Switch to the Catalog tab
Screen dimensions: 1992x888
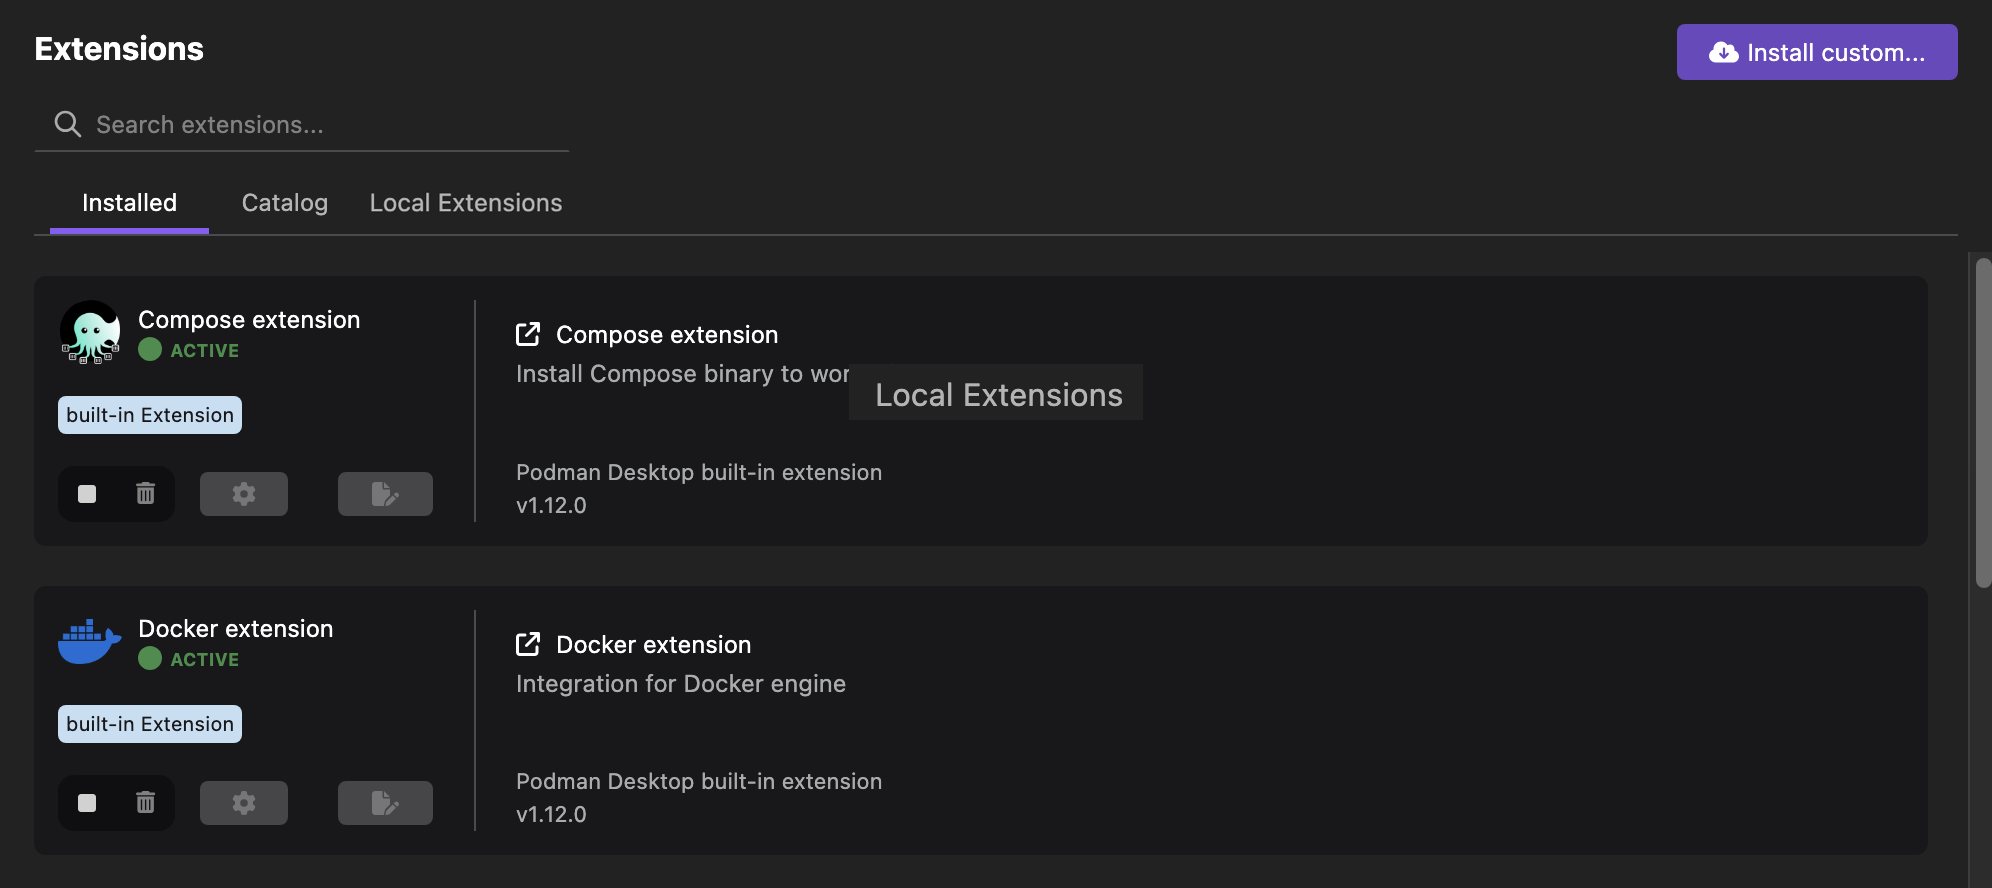tap(285, 203)
